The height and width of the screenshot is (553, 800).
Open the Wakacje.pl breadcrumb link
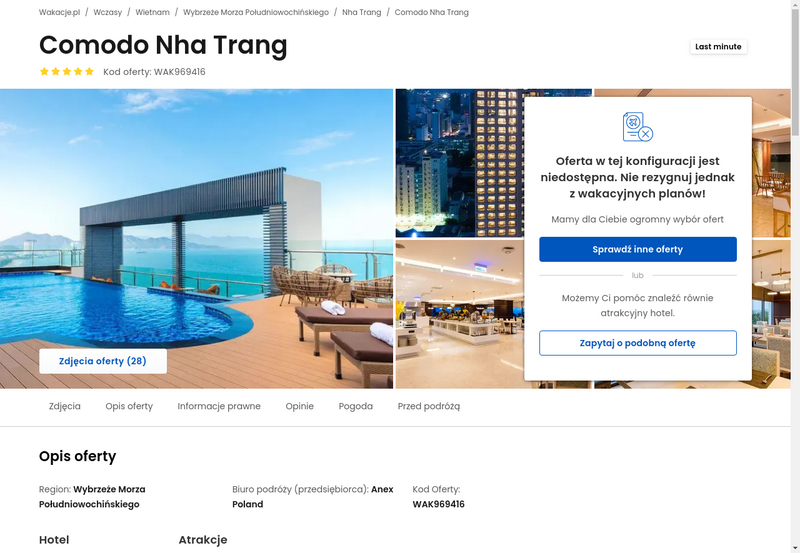pos(60,12)
